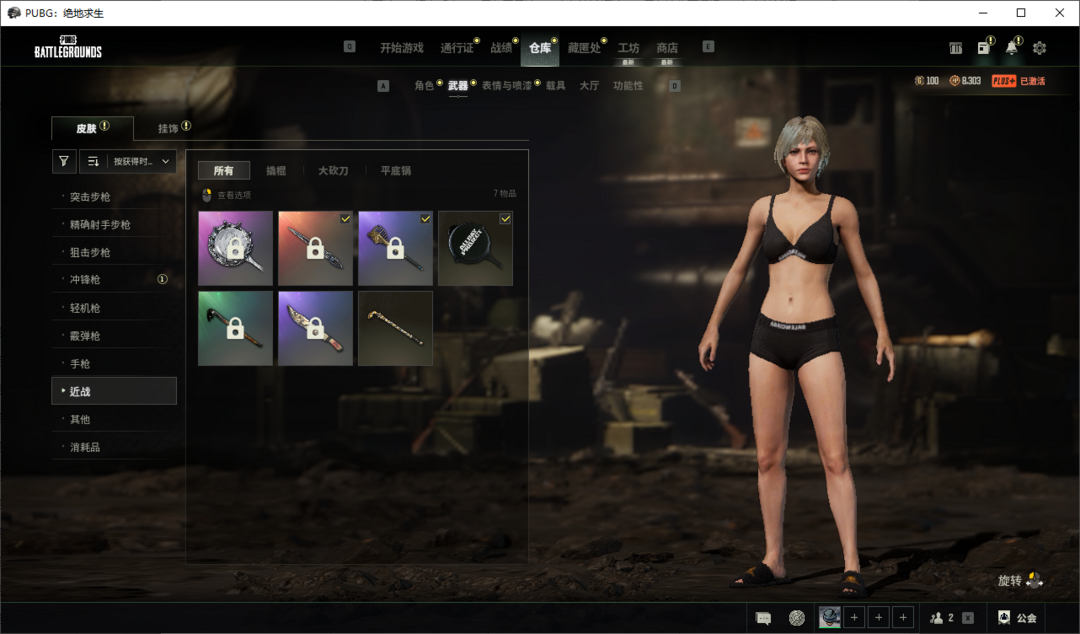Filter by 平底锅 frying pan
This screenshot has width=1080, height=634.
pyautogui.click(x=395, y=170)
